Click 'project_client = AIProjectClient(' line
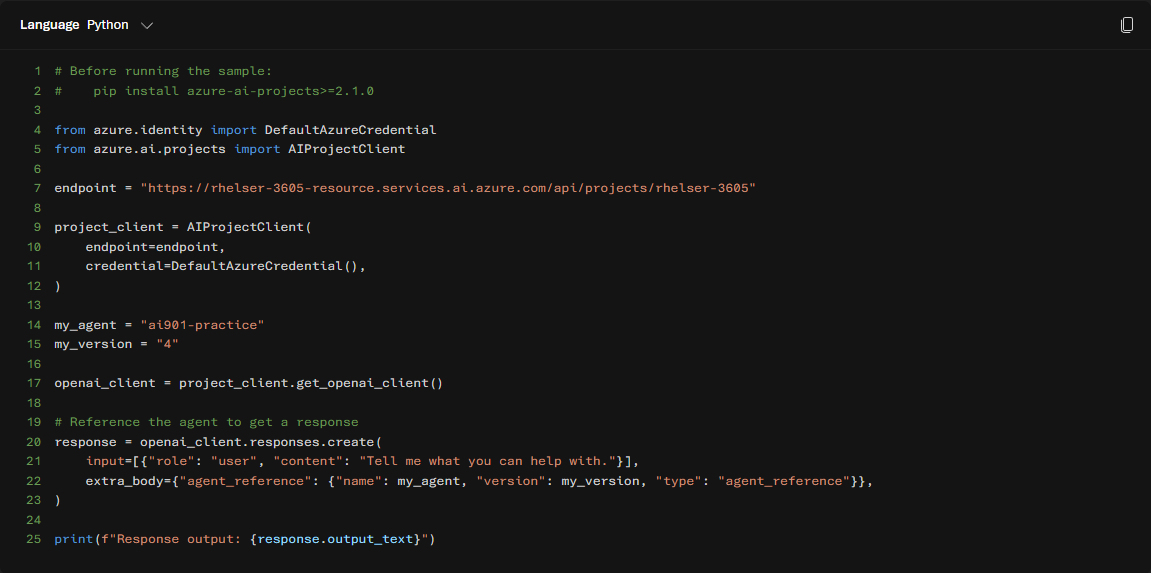Screen dimensions: 1151x573 (183, 227)
